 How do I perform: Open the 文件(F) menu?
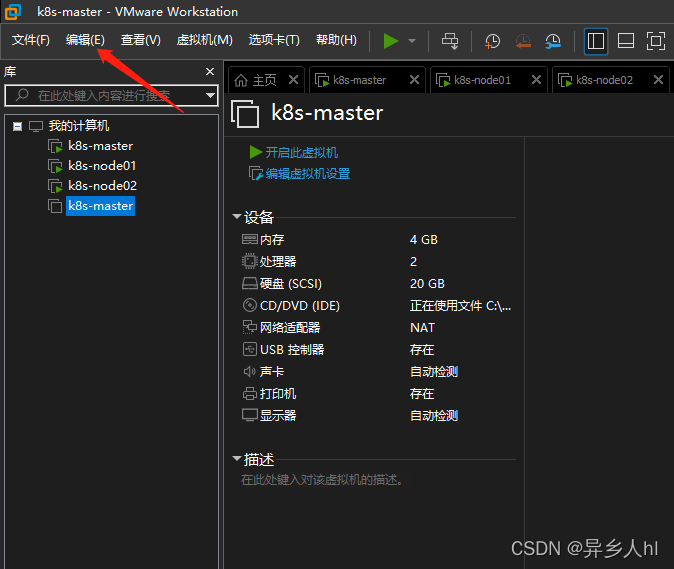click(31, 40)
